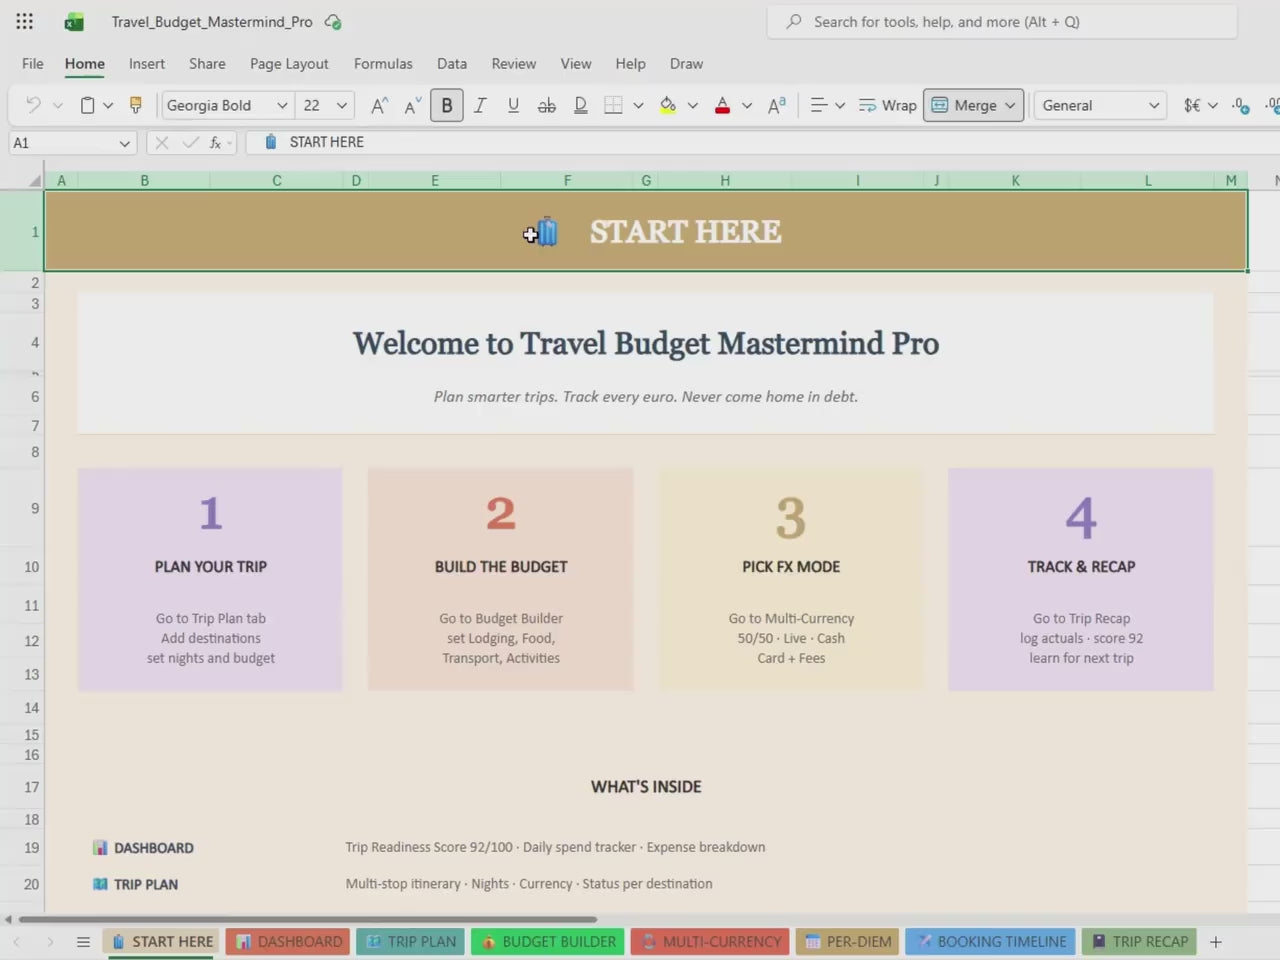Screen dimensions: 1280x960
Task: Apply cell borders
Action: point(613,105)
